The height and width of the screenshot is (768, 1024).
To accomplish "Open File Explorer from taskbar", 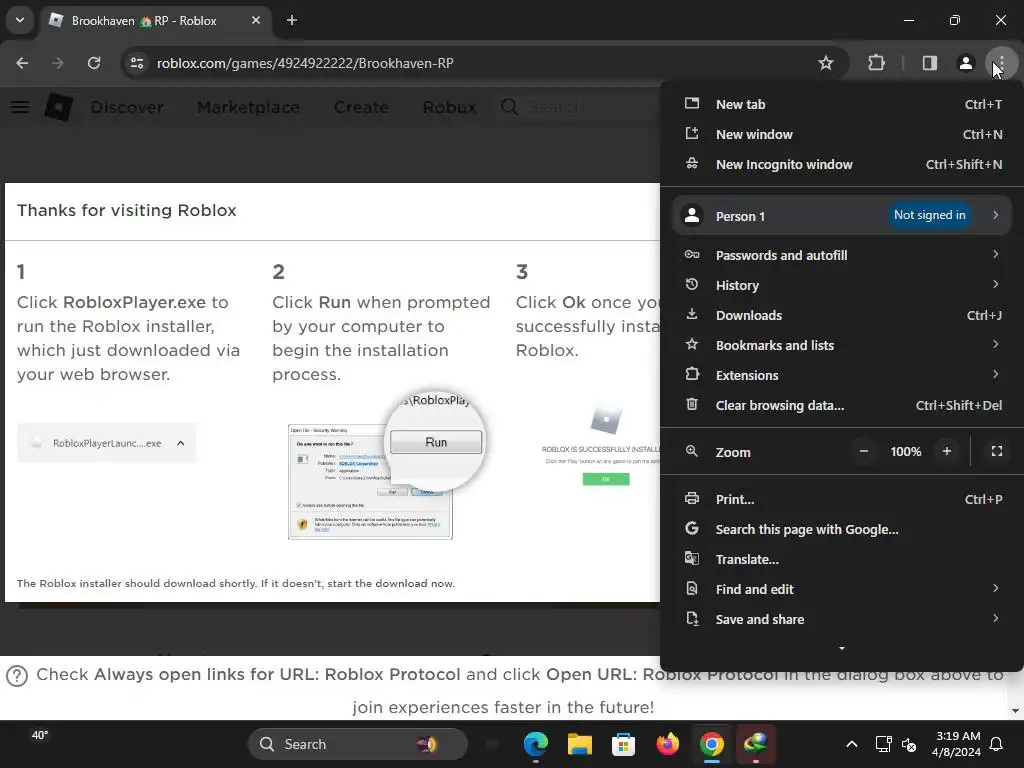I will [579, 744].
